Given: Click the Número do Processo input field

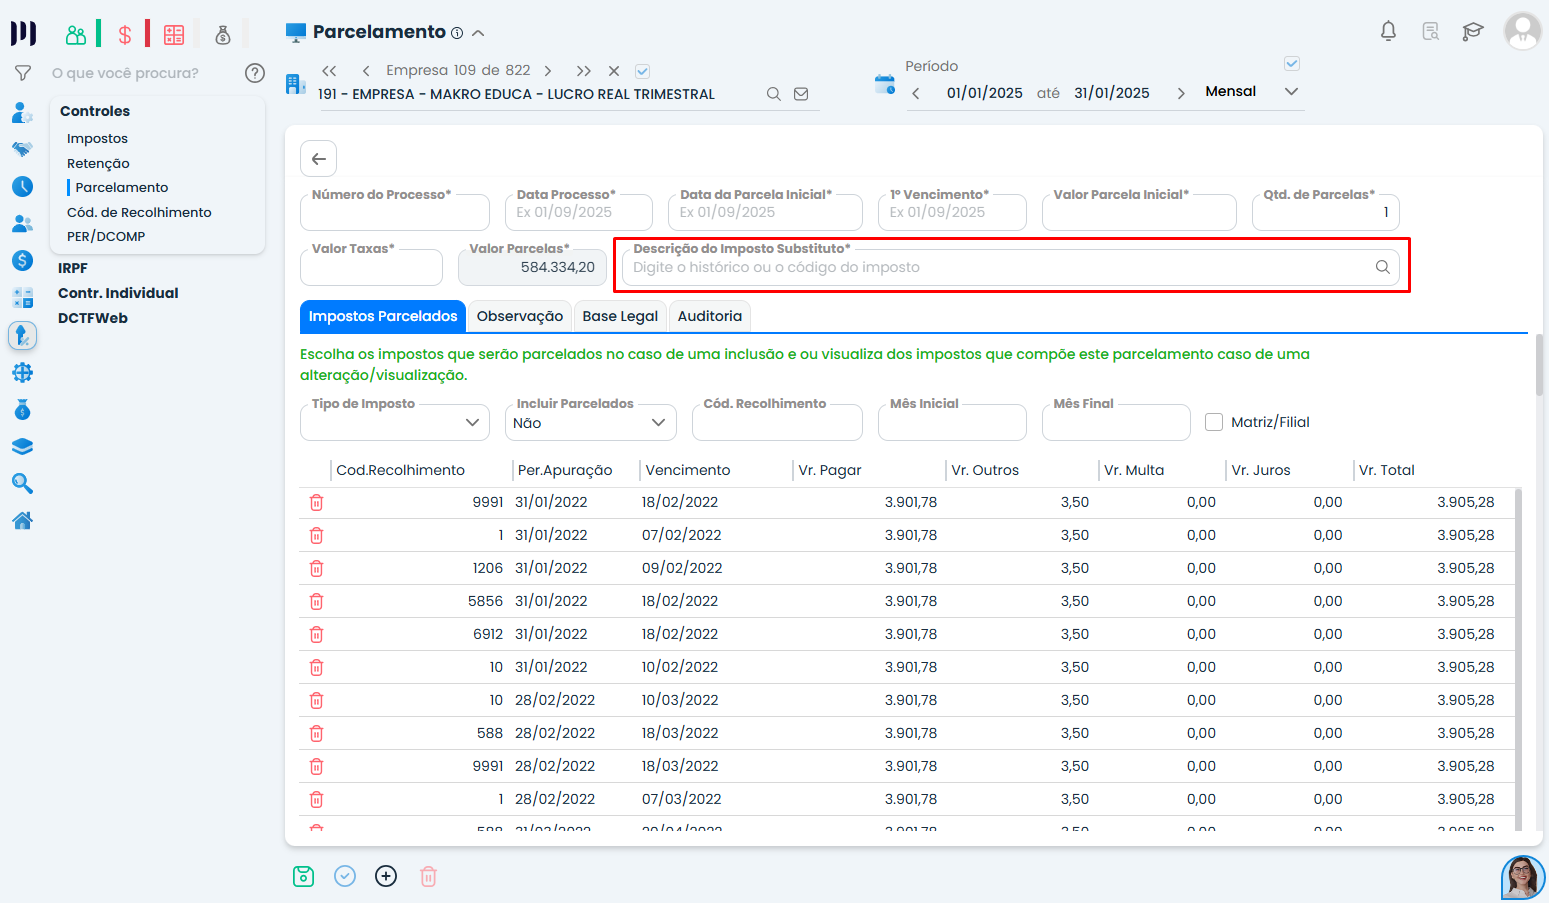Looking at the screenshot, I should [x=395, y=213].
